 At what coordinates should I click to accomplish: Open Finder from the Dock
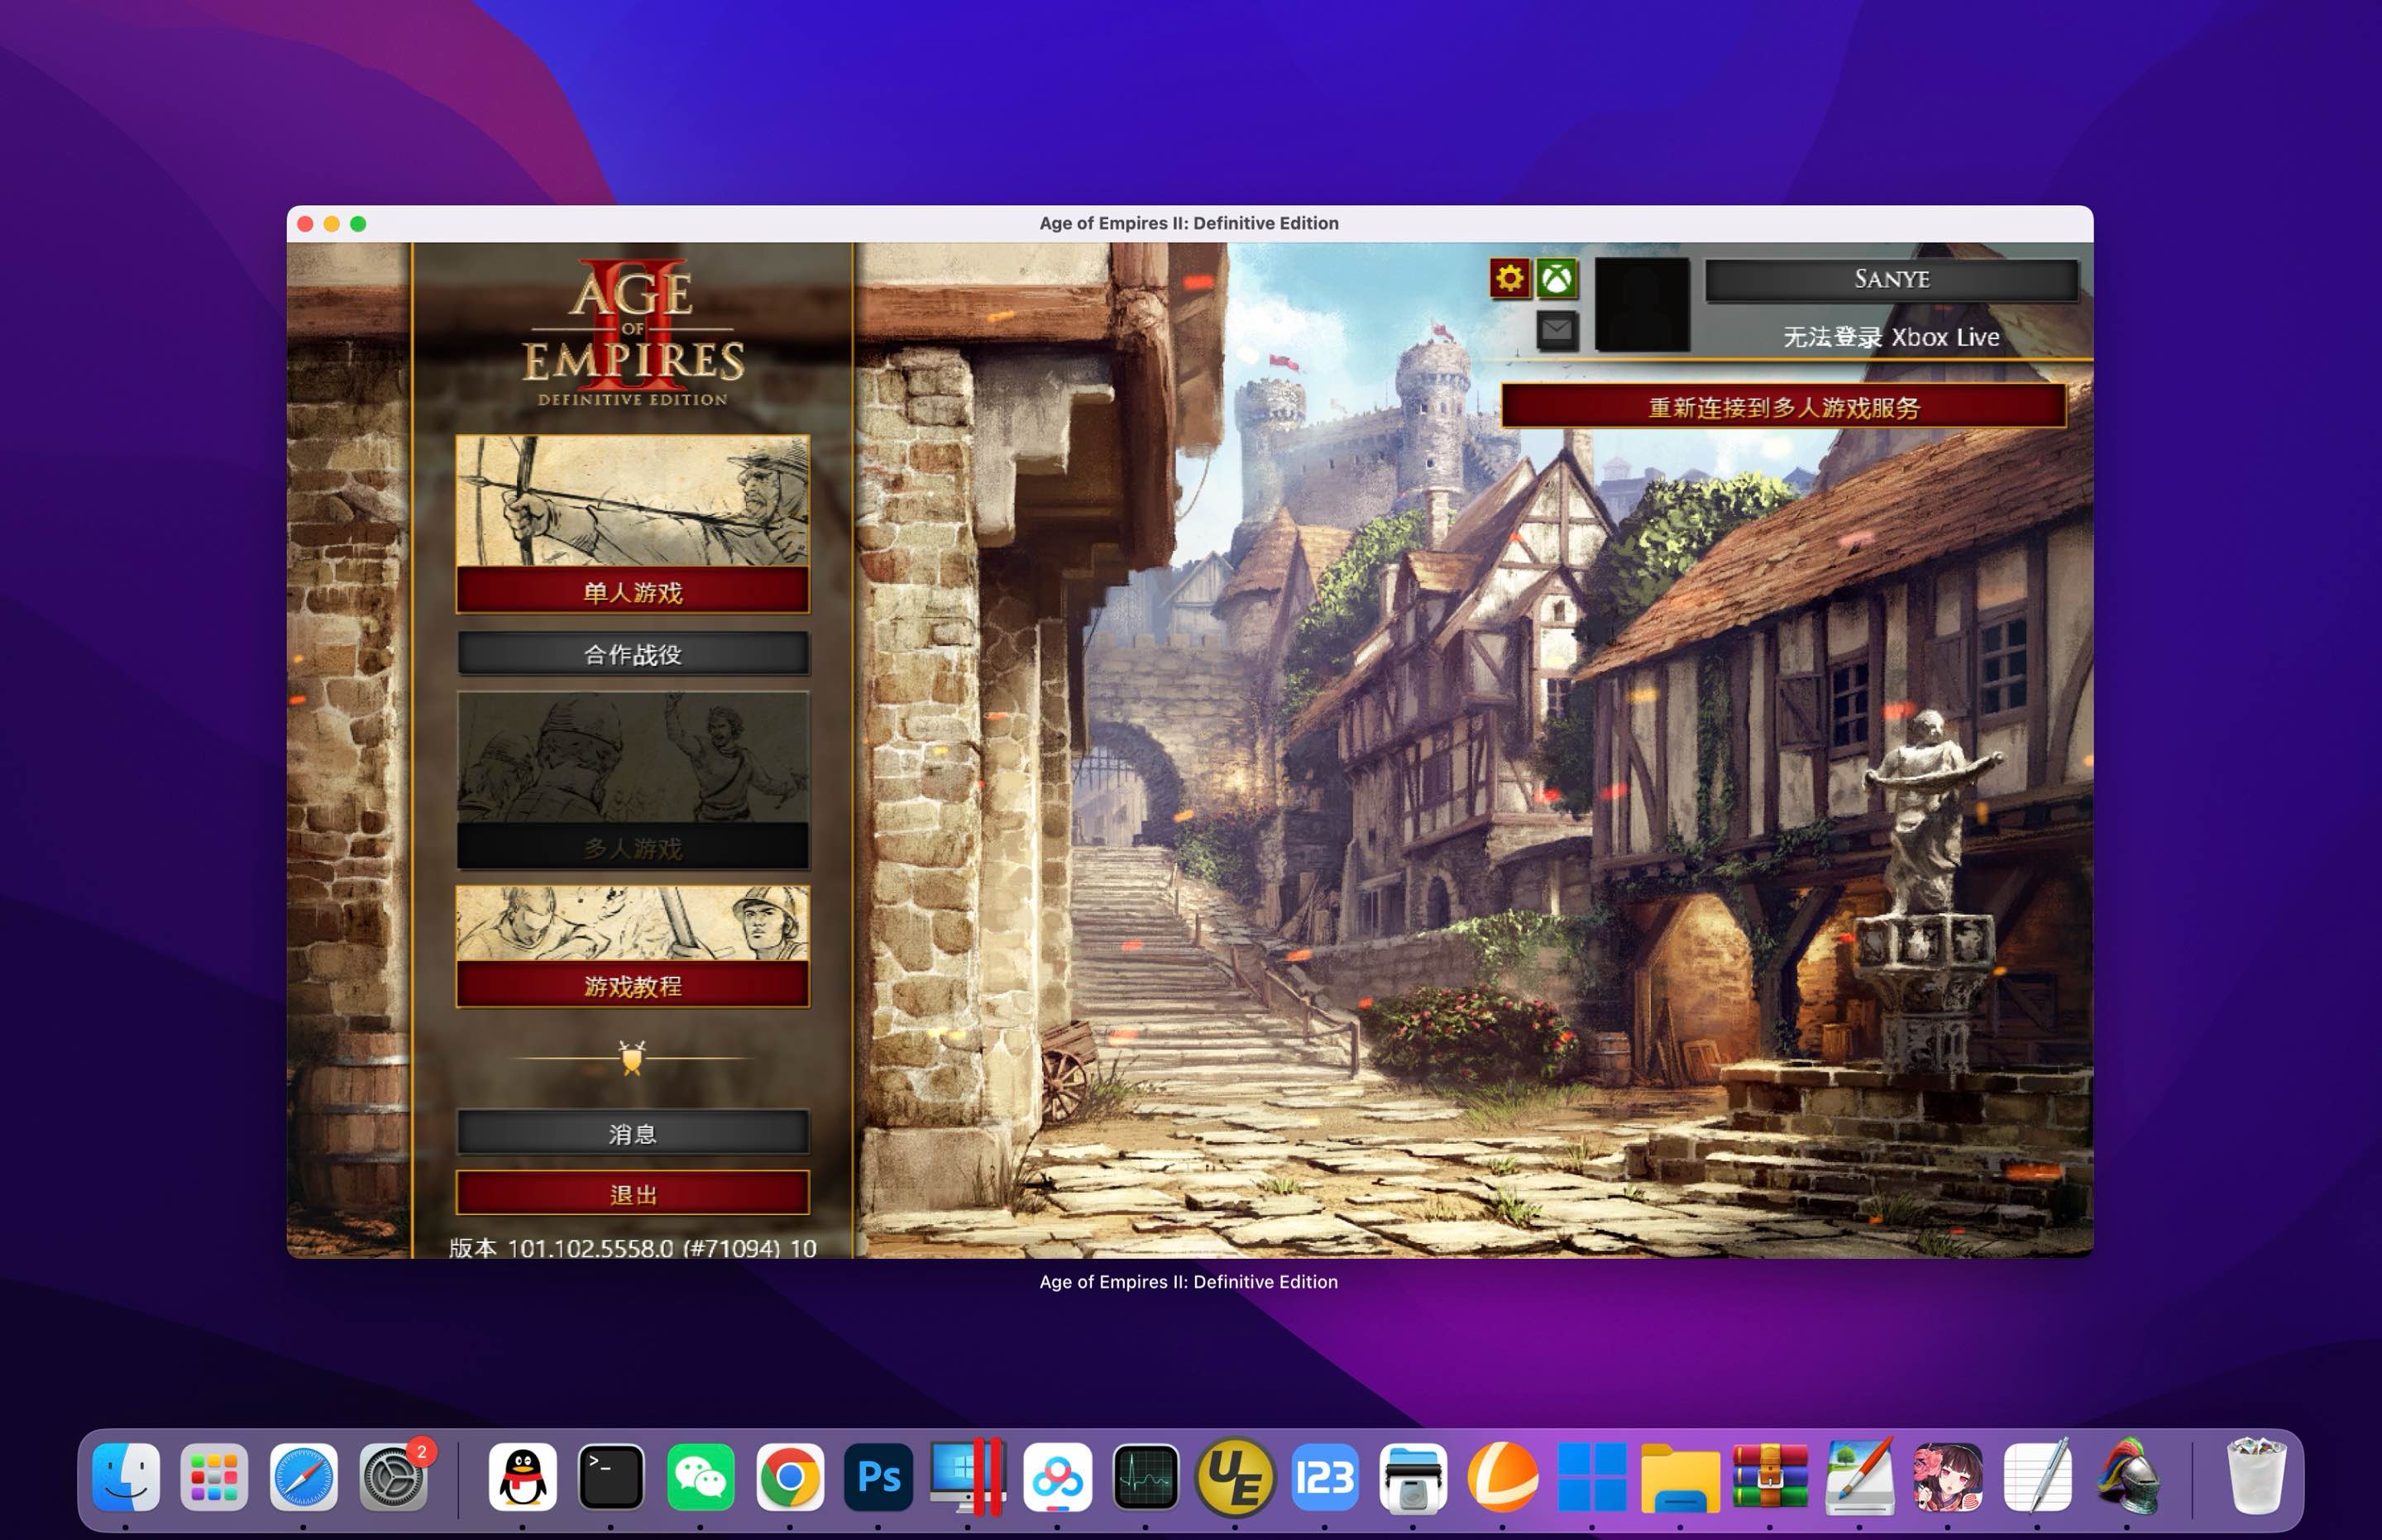126,1476
